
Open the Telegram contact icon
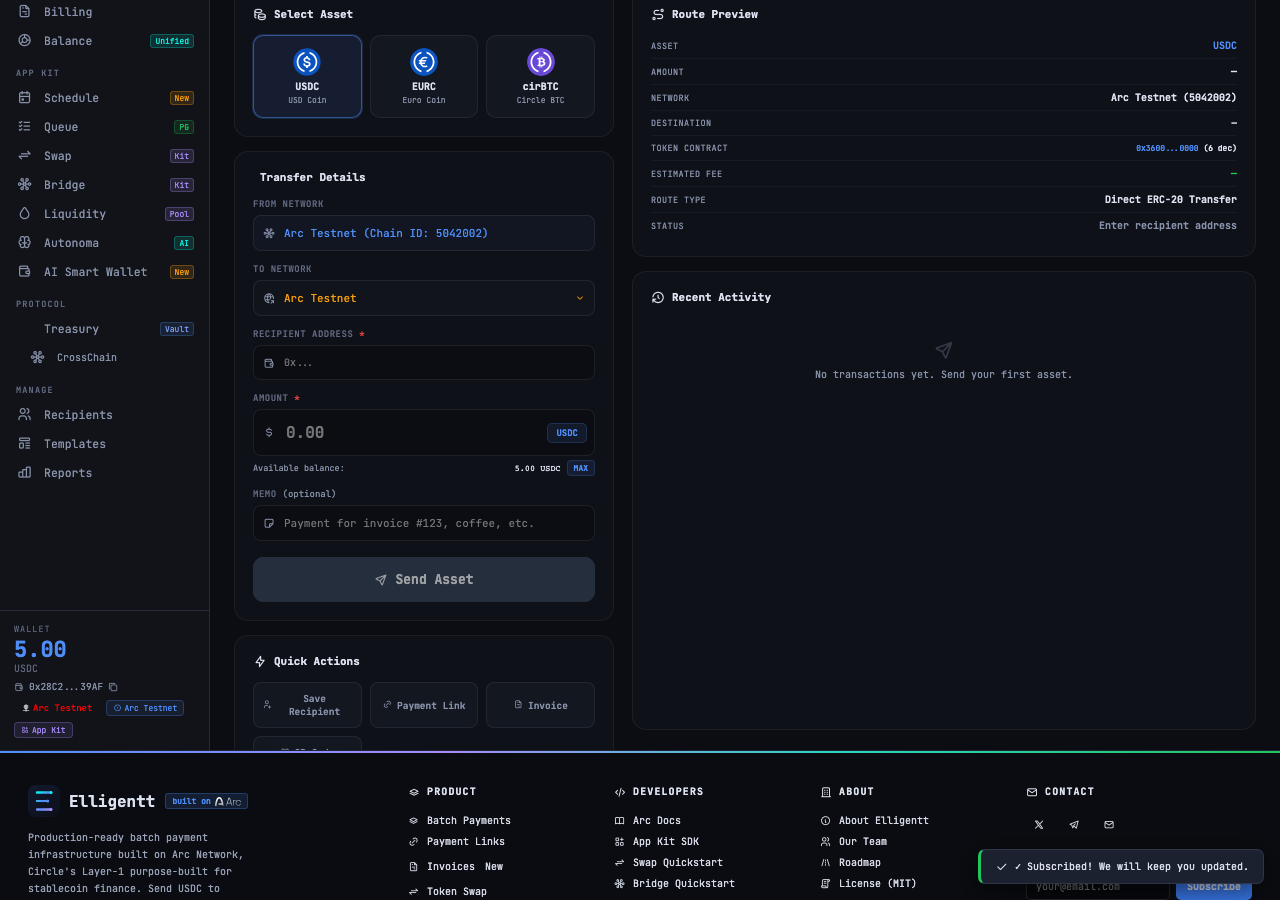(x=1074, y=825)
